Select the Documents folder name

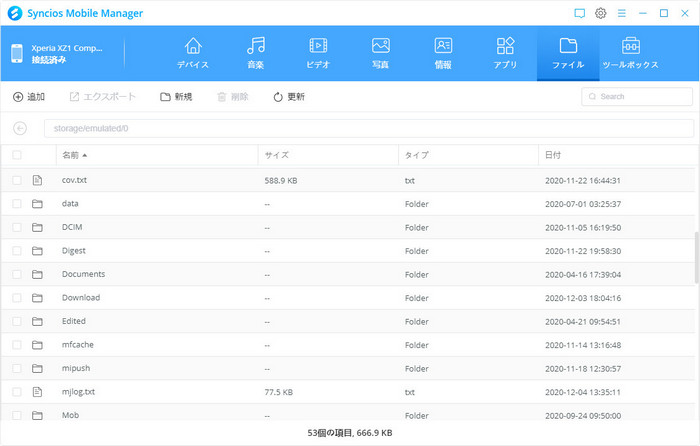pos(83,274)
